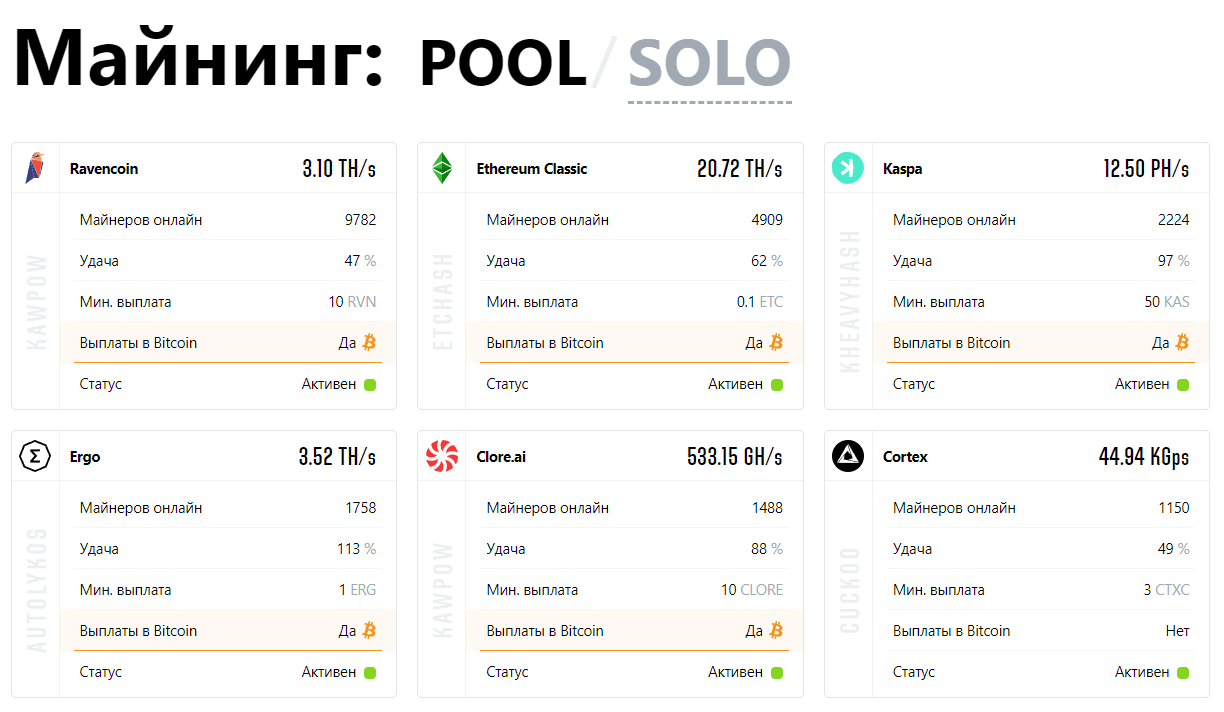Click green status indicator for Ethereum Classic
The height and width of the screenshot is (712, 1224).
(777, 384)
